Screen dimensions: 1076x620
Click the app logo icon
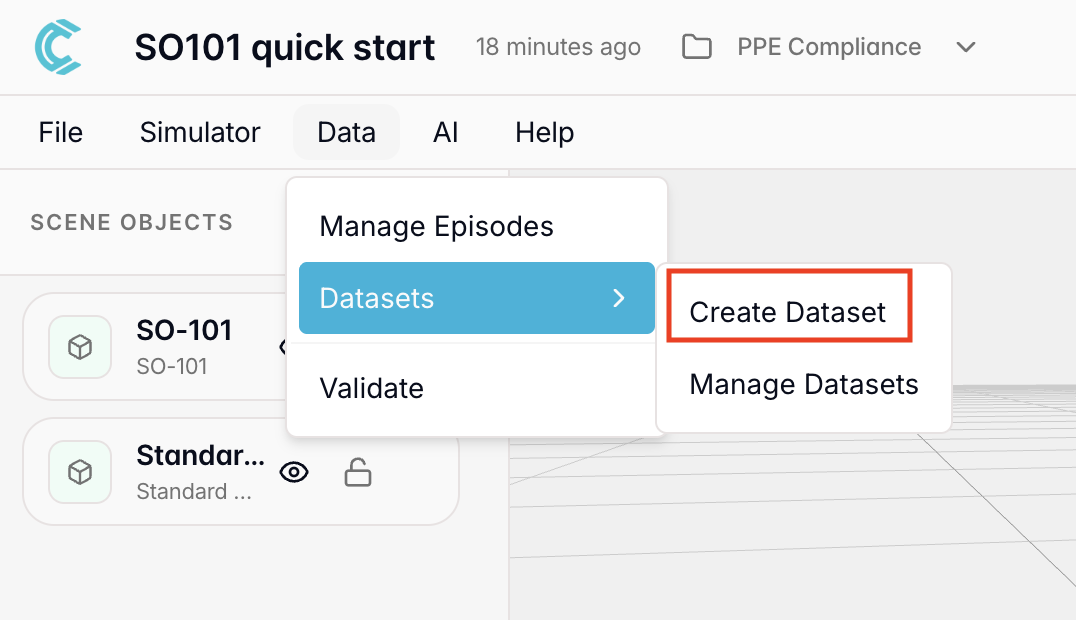coord(57,47)
